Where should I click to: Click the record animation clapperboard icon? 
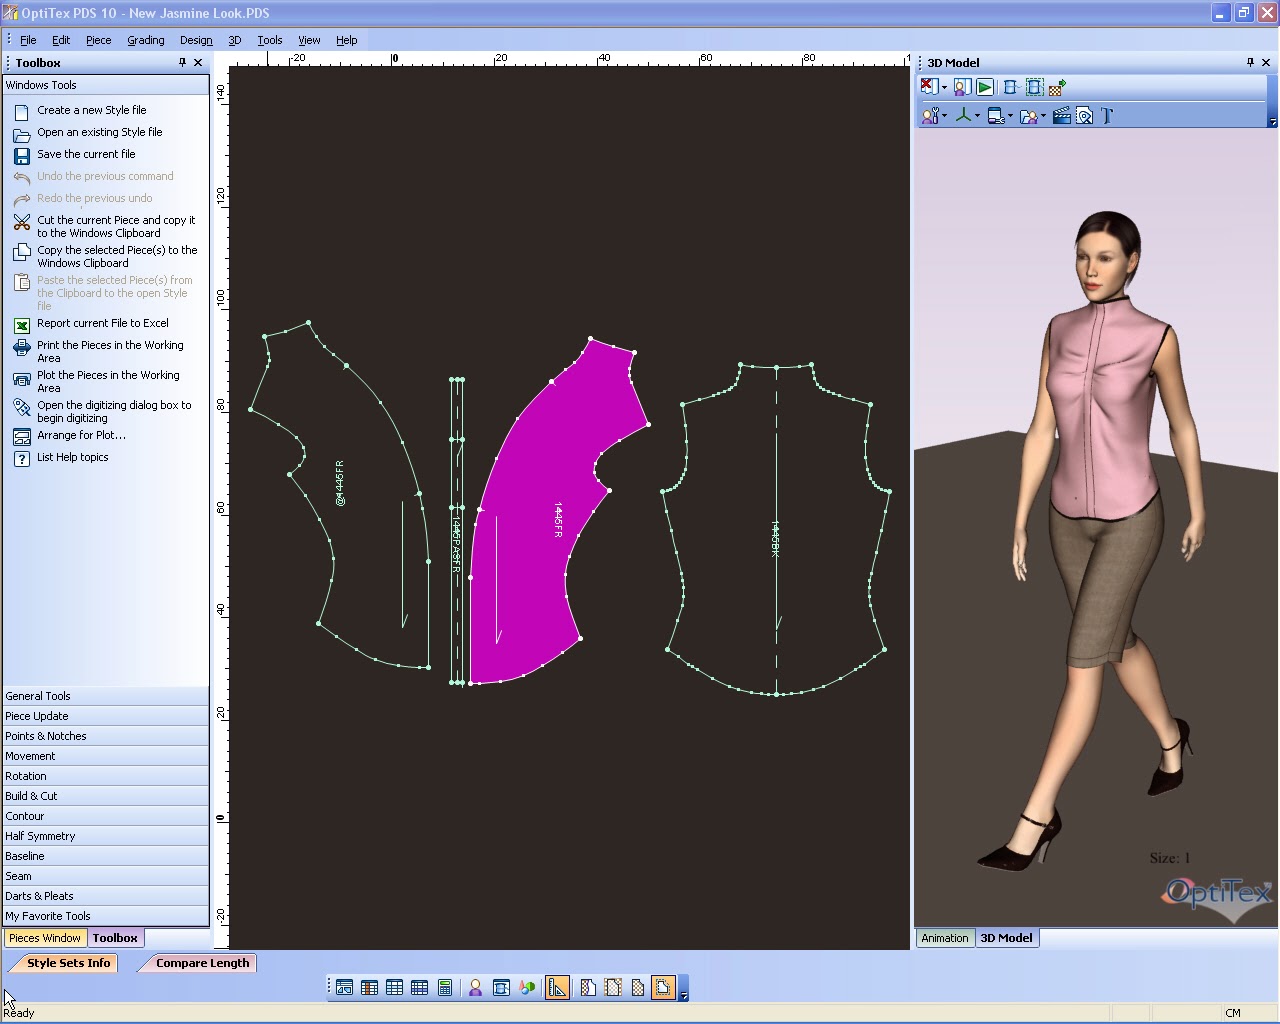click(1062, 115)
